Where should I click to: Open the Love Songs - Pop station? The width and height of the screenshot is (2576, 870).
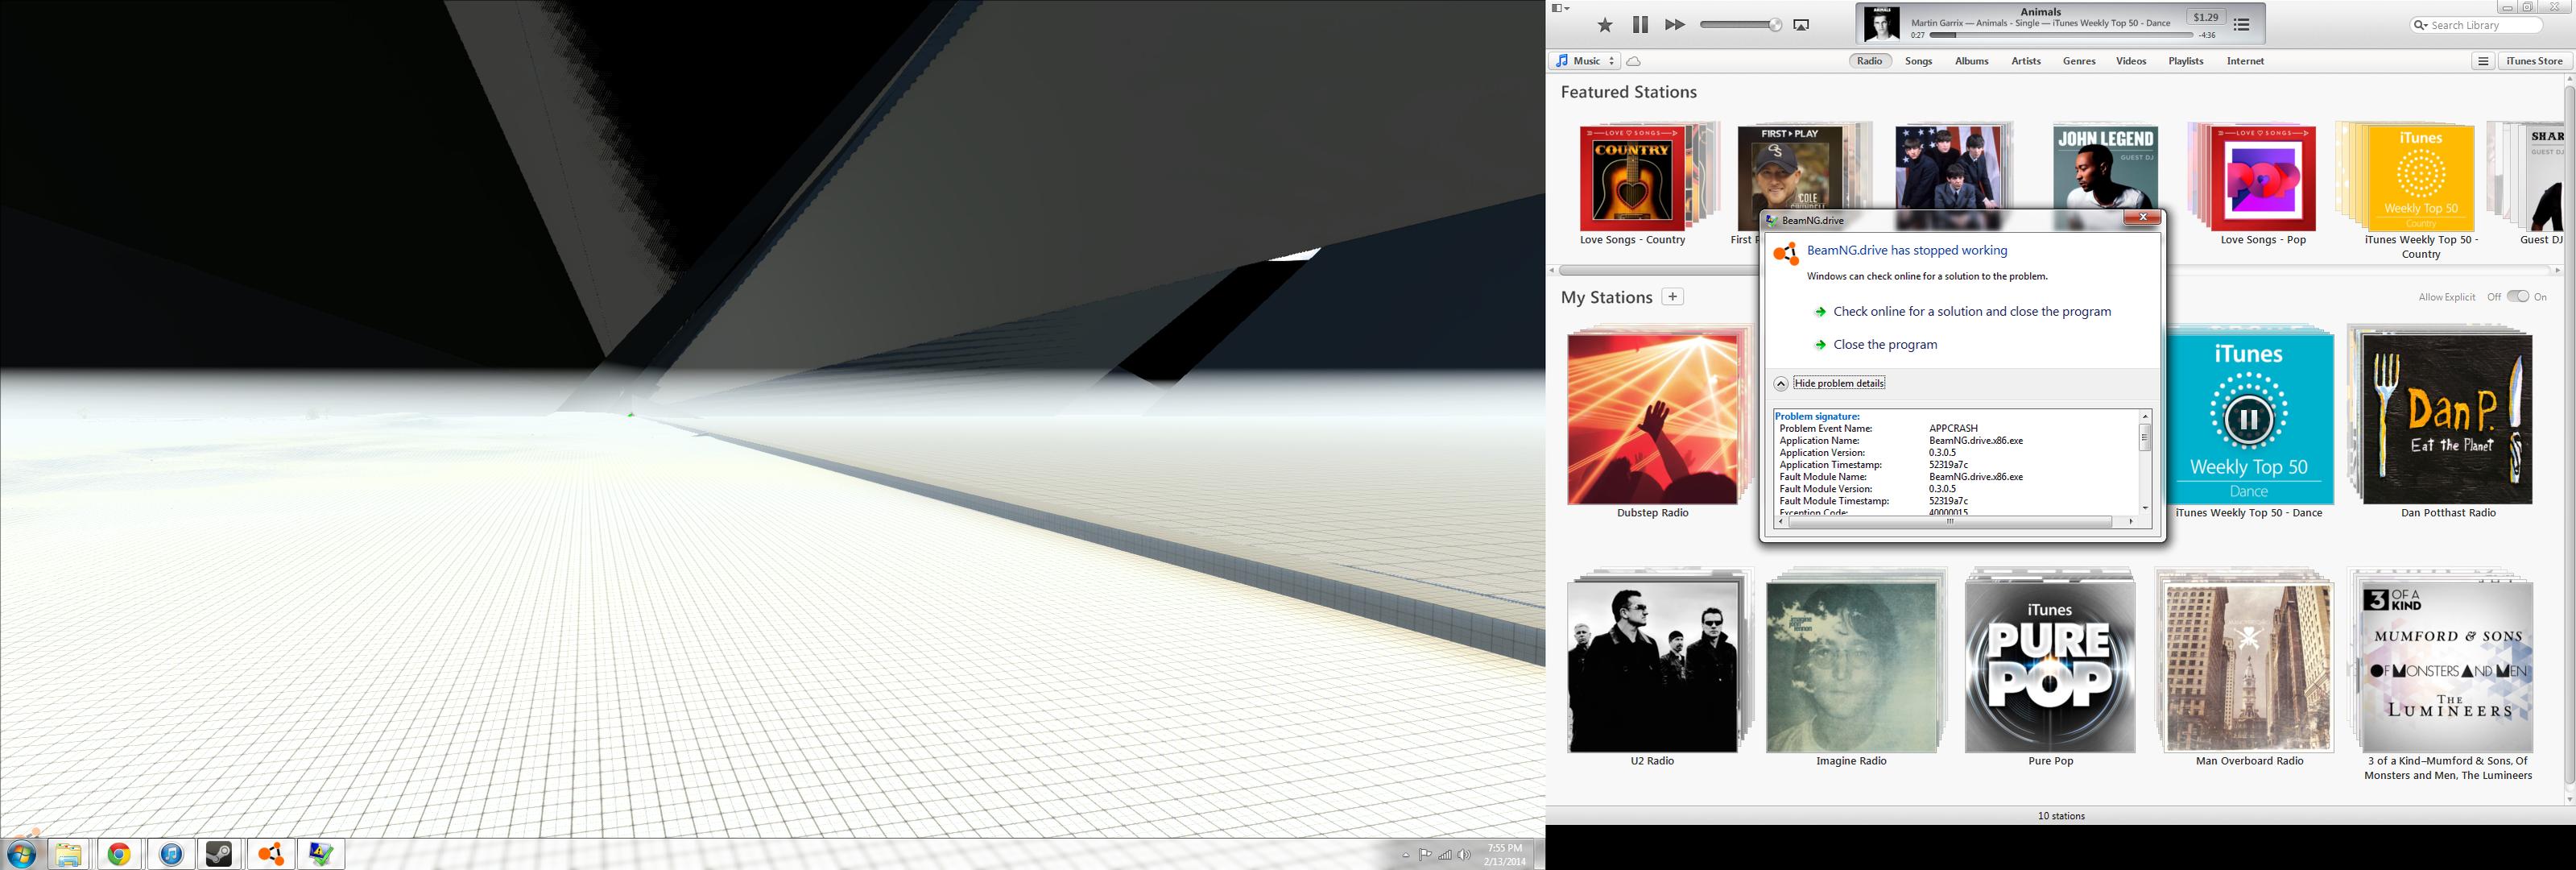[x=2263, y=179]
